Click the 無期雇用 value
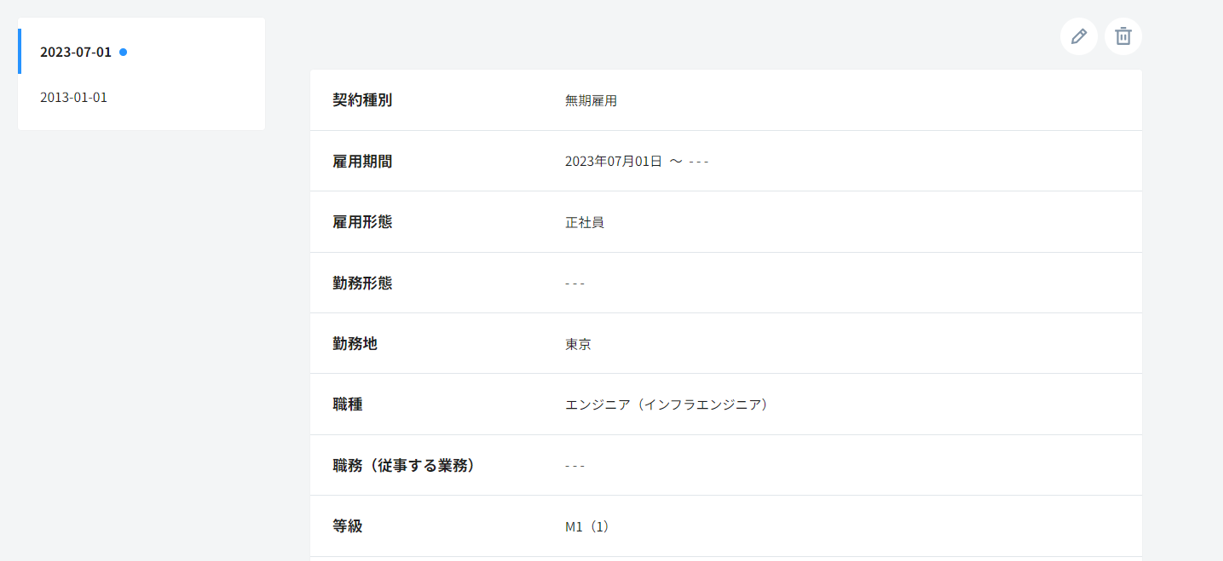 pyautogui.click(x=591, y=100)
